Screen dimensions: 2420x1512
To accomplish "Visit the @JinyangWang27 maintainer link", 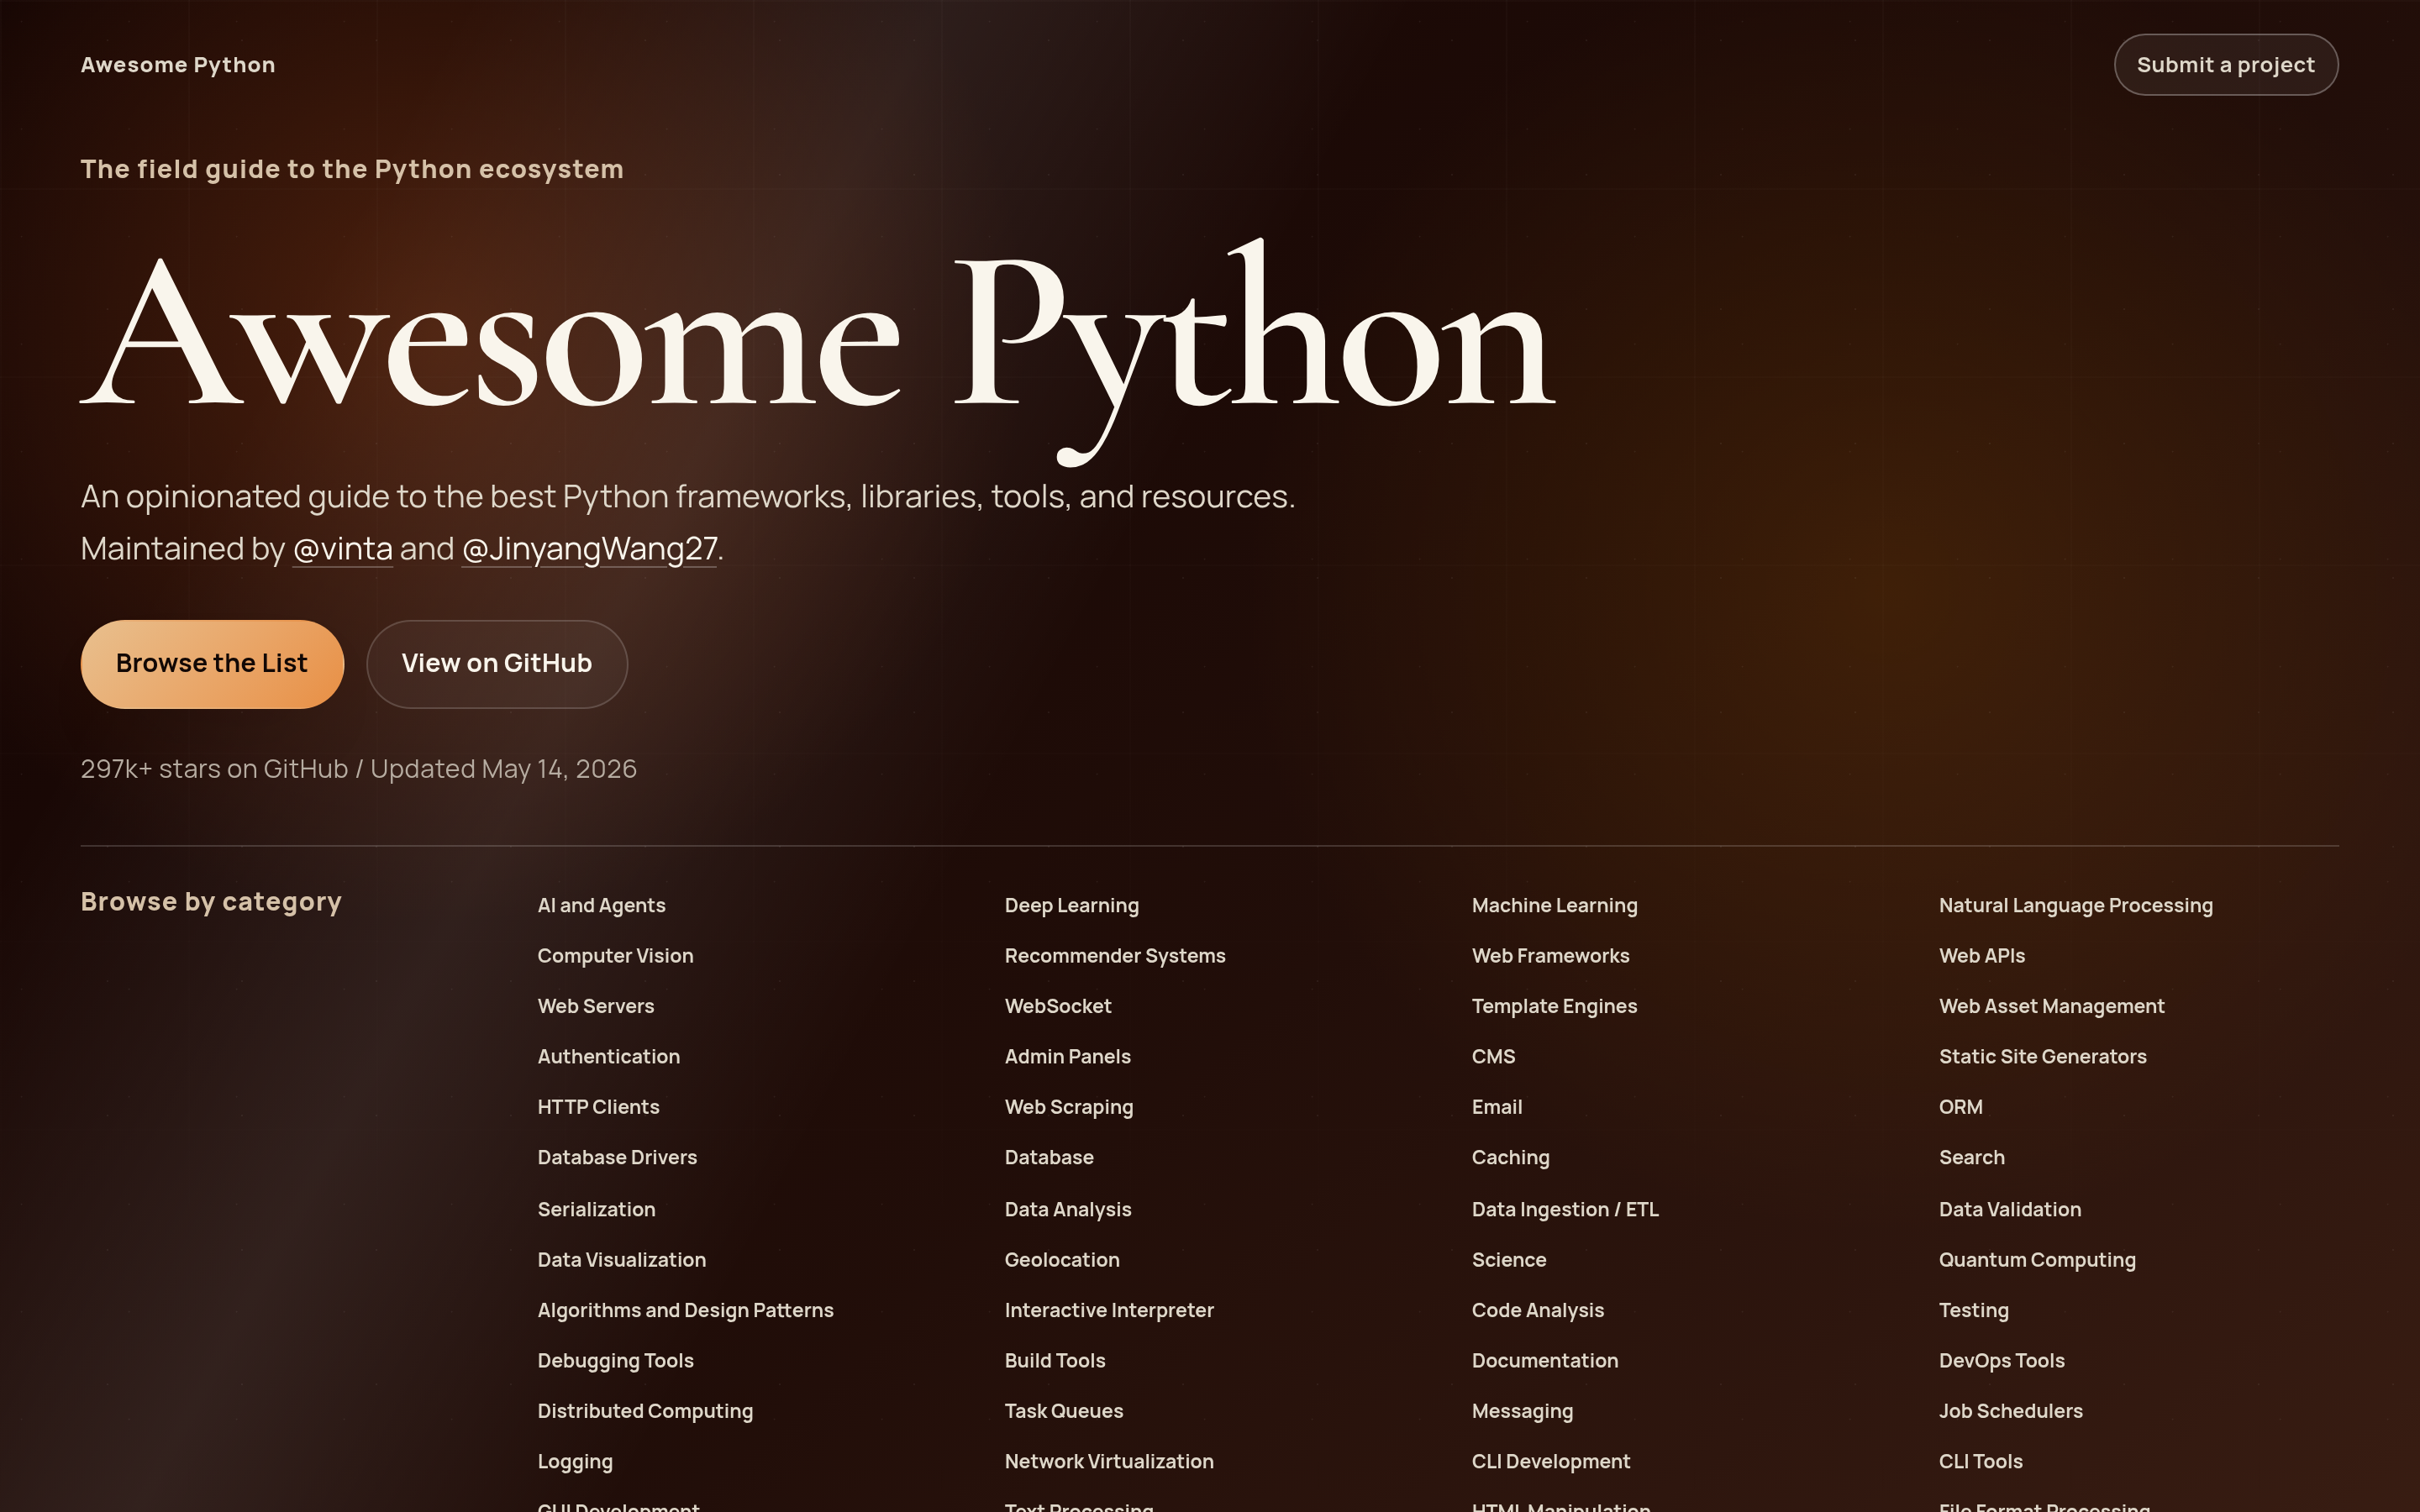I will click(x=589, y=549).
